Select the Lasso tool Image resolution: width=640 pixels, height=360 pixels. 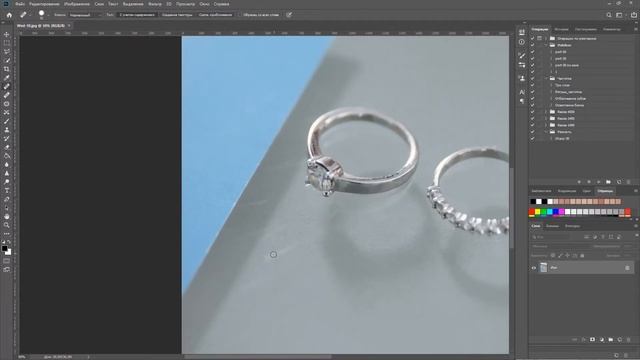(x=7, y=51)
